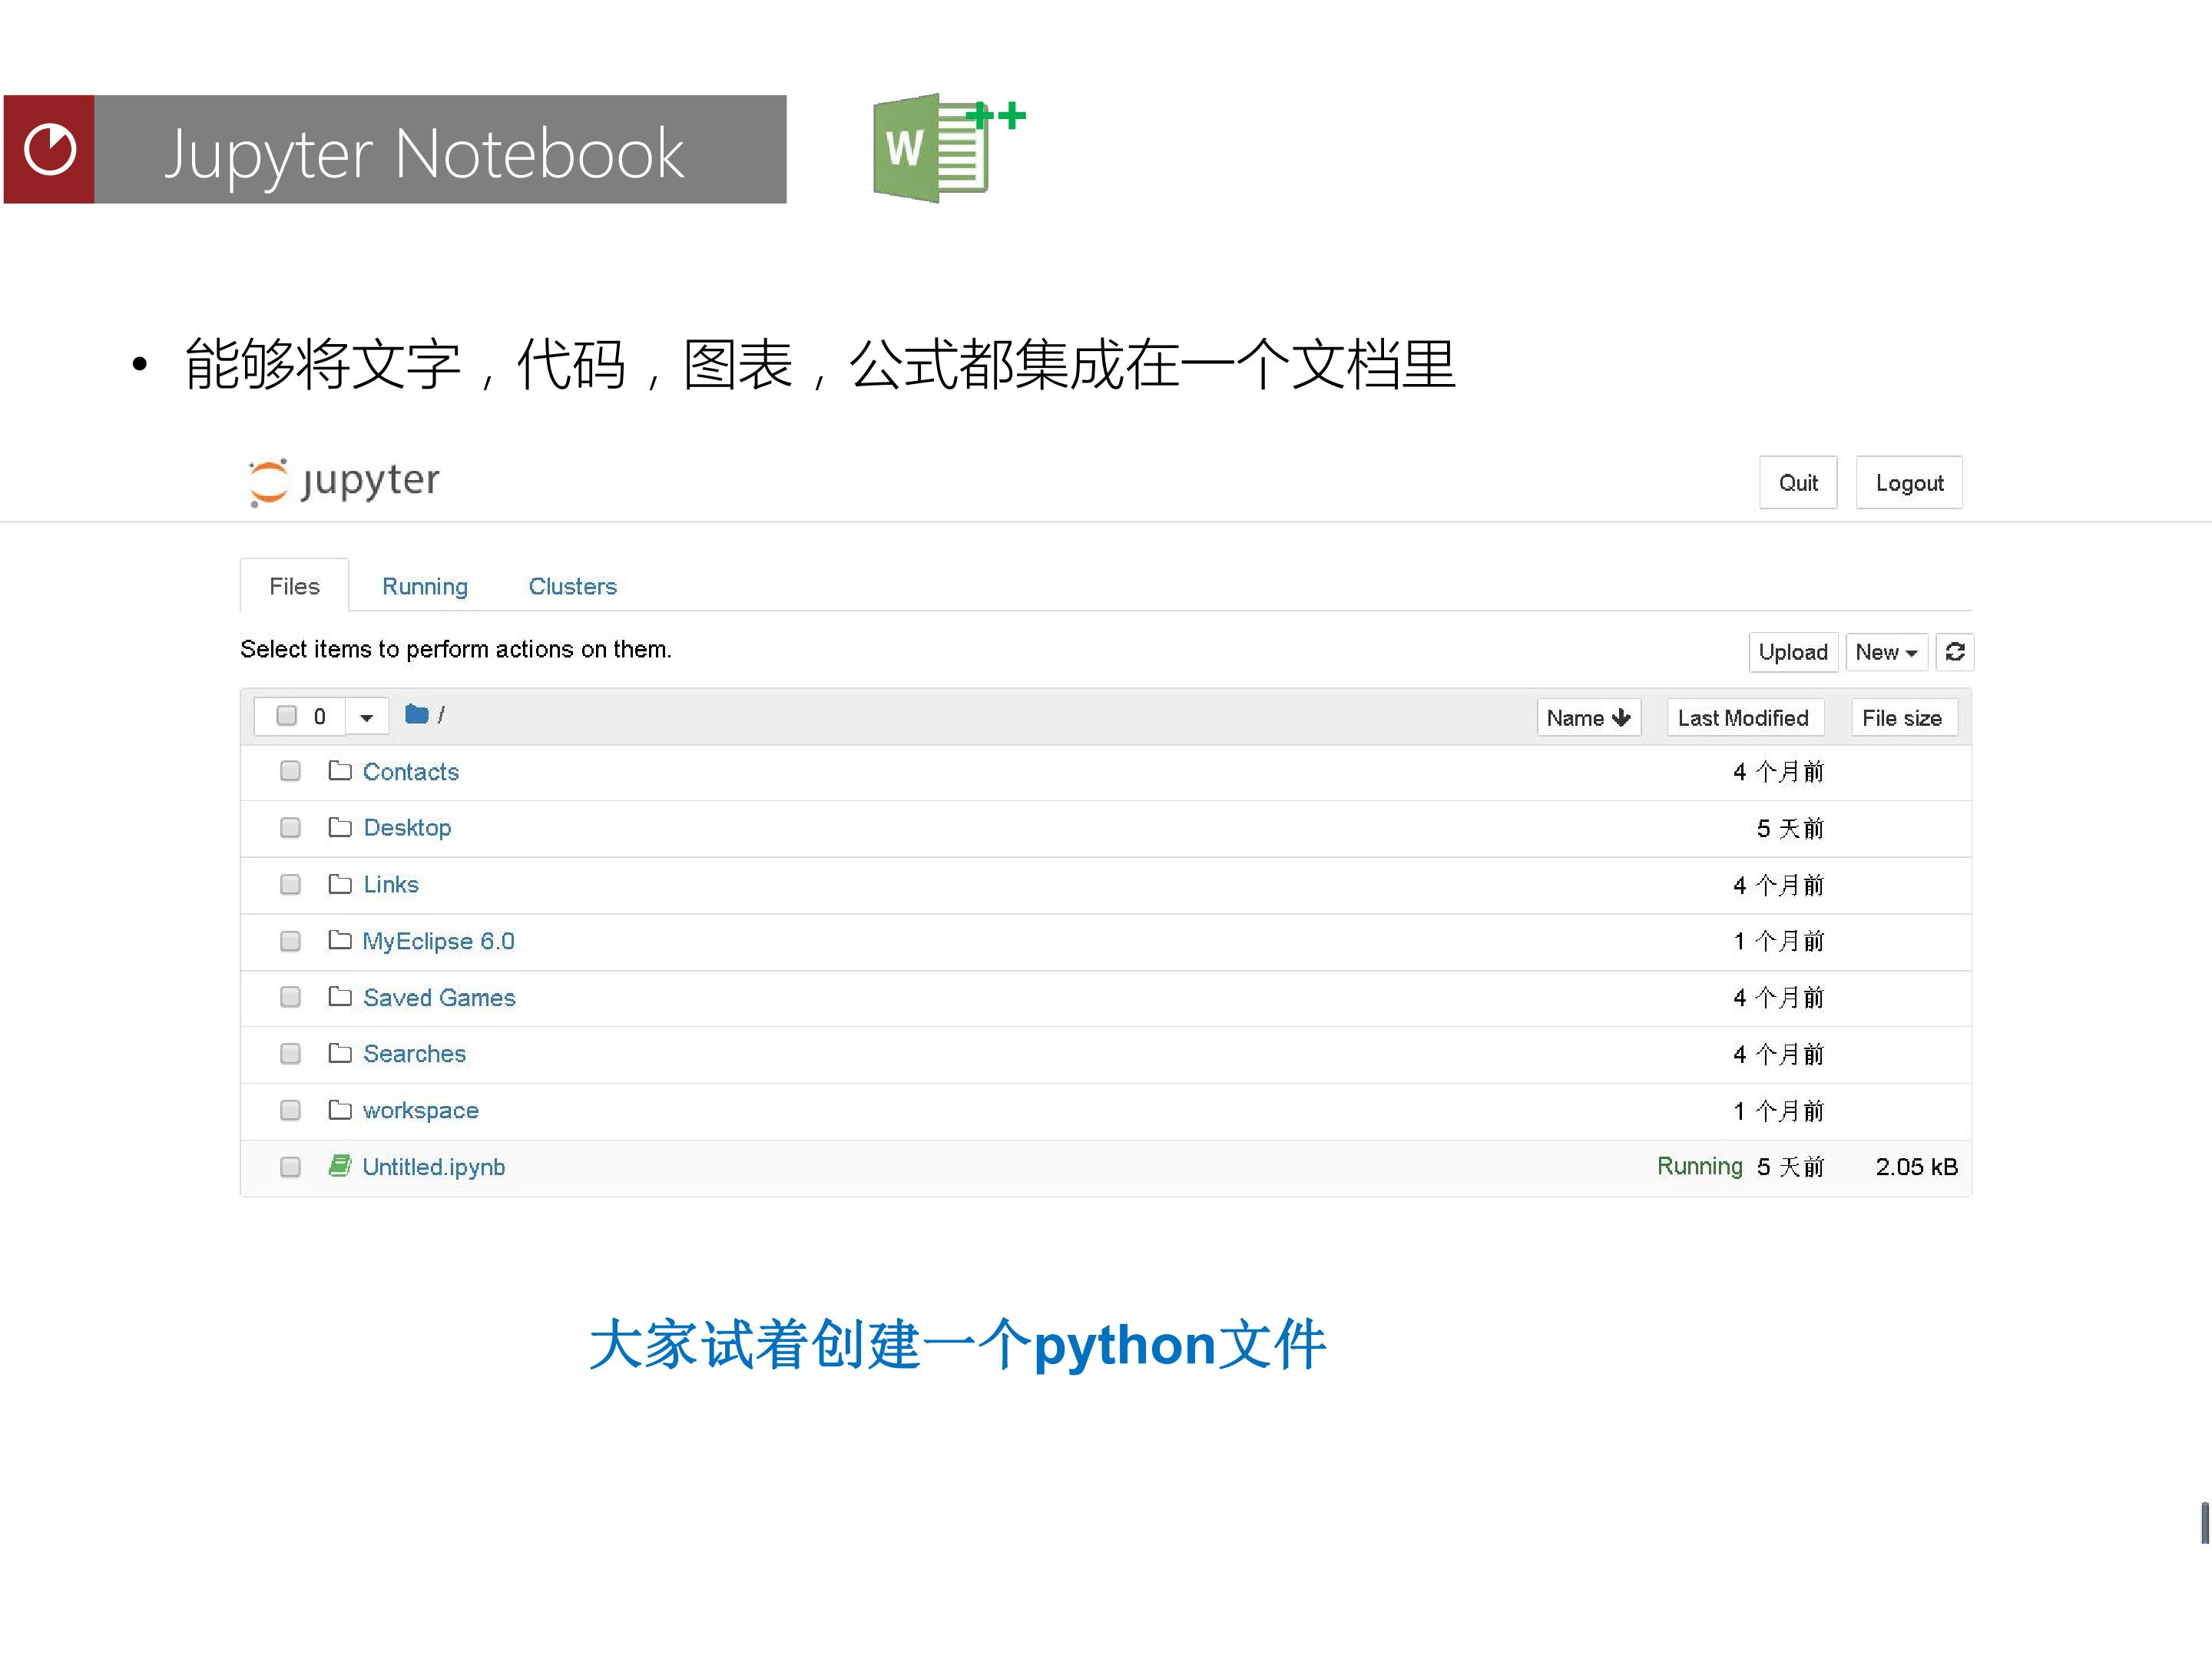Click the Word document icon with plus signs
This screenshot has height=1659, width=2212.
[x=949, y=149]
